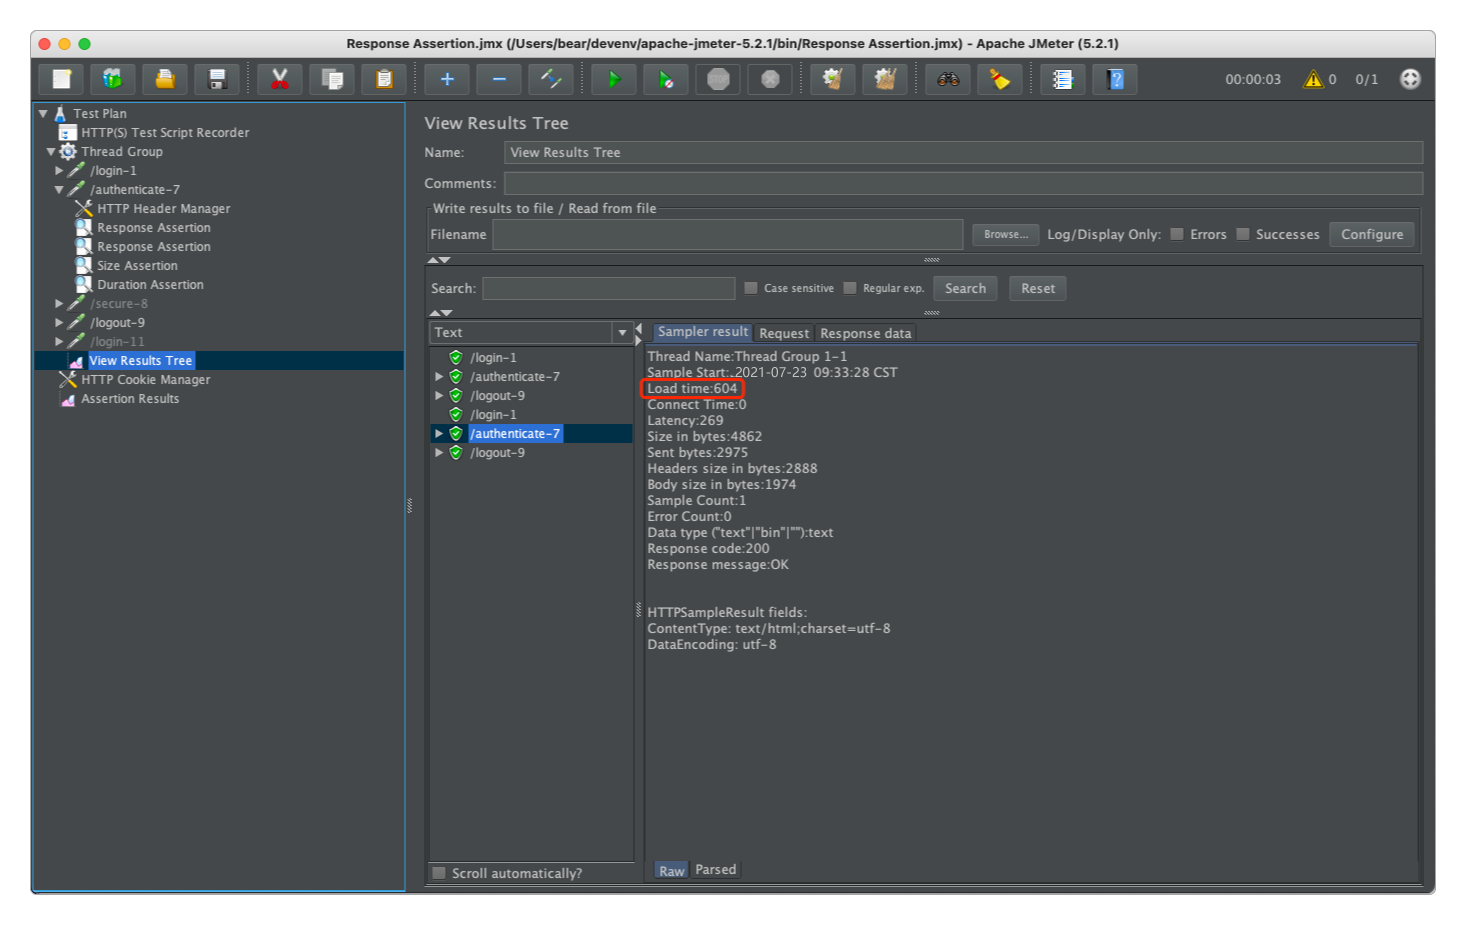This screenshot has height=925, width=1466.
Task: Focus the Filename input field
Action: (728, 234)
